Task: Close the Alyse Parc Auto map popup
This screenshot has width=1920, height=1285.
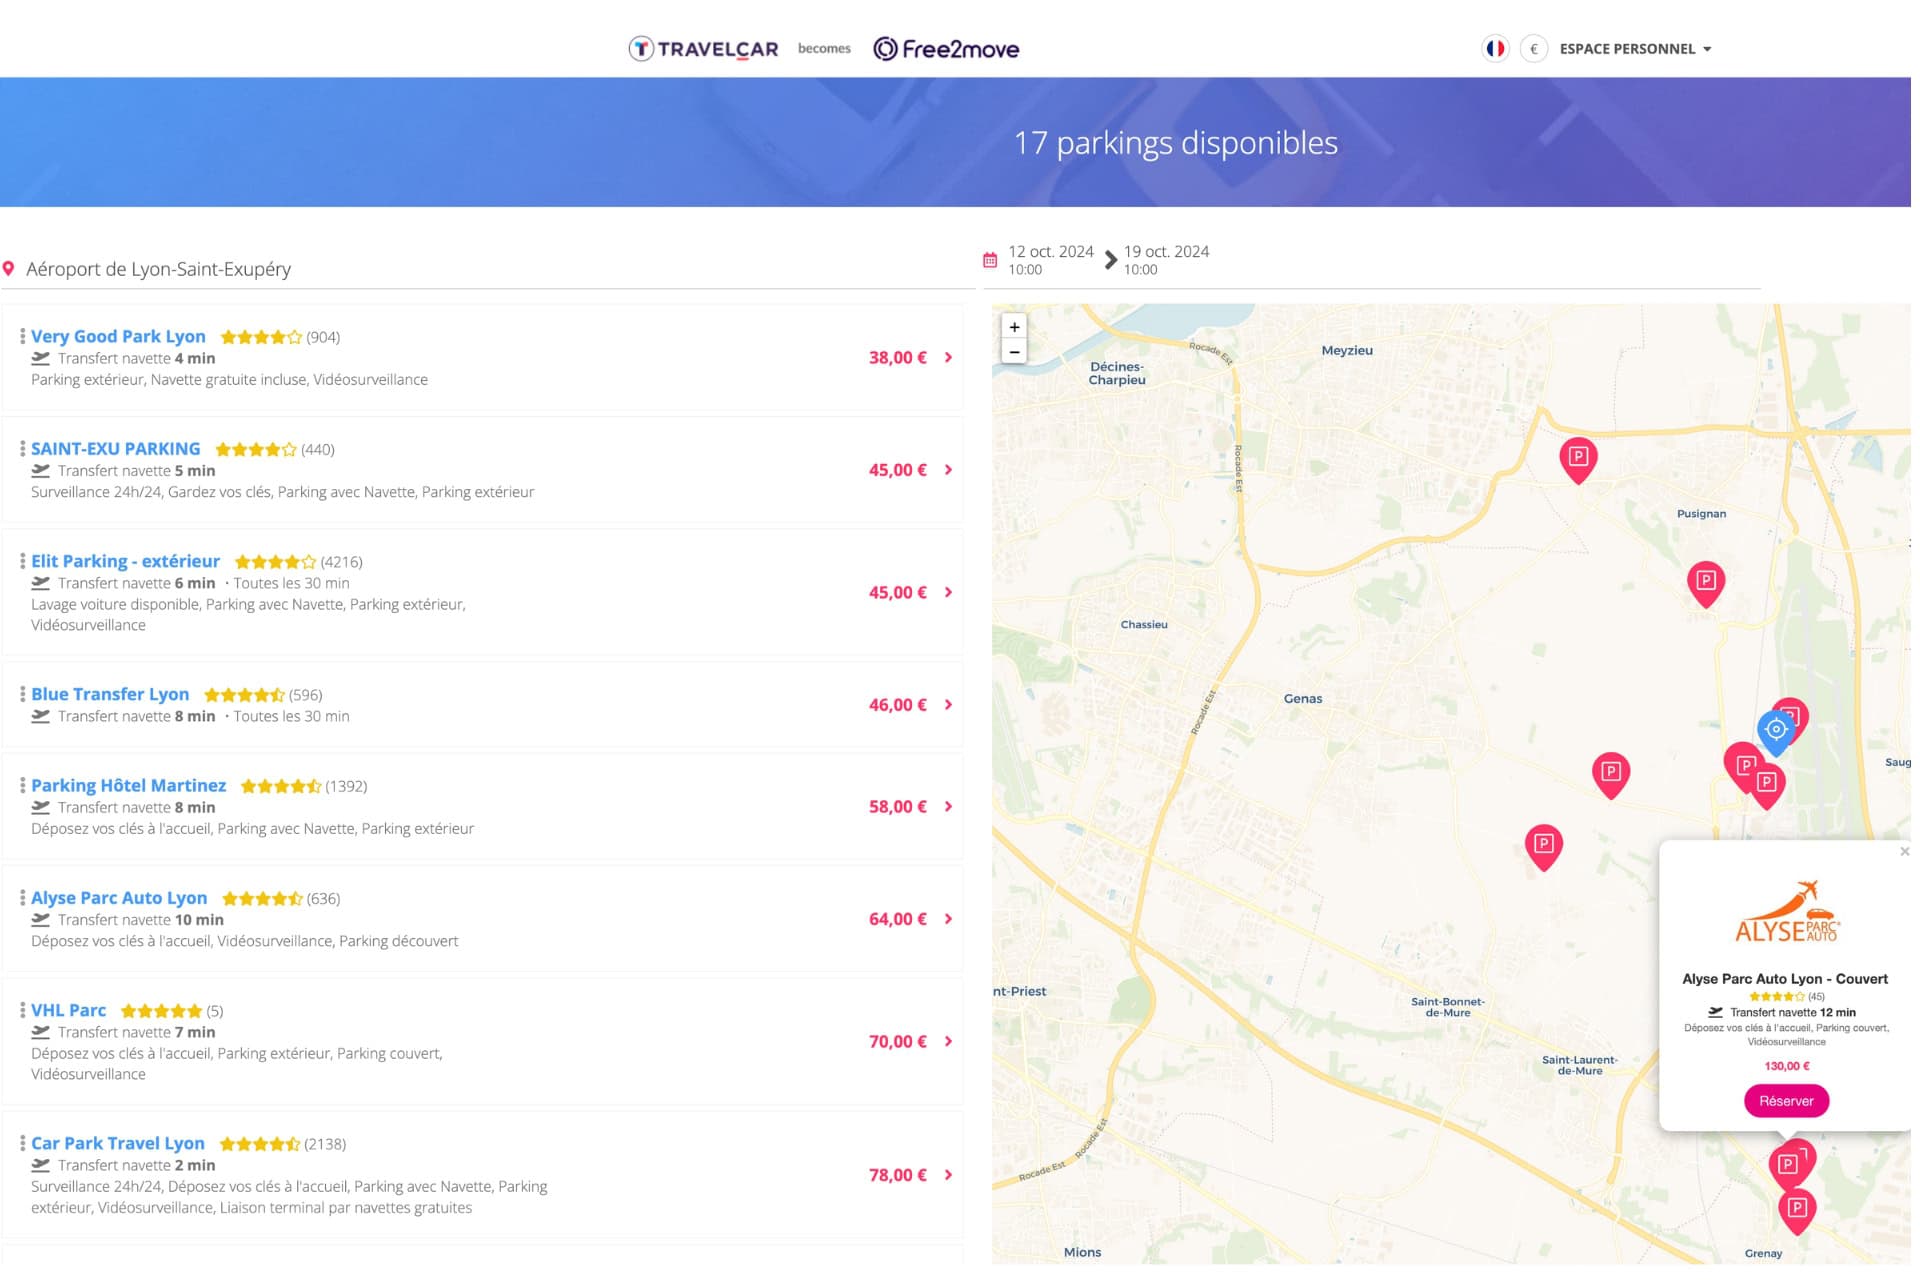Action: coord(1904,852)
